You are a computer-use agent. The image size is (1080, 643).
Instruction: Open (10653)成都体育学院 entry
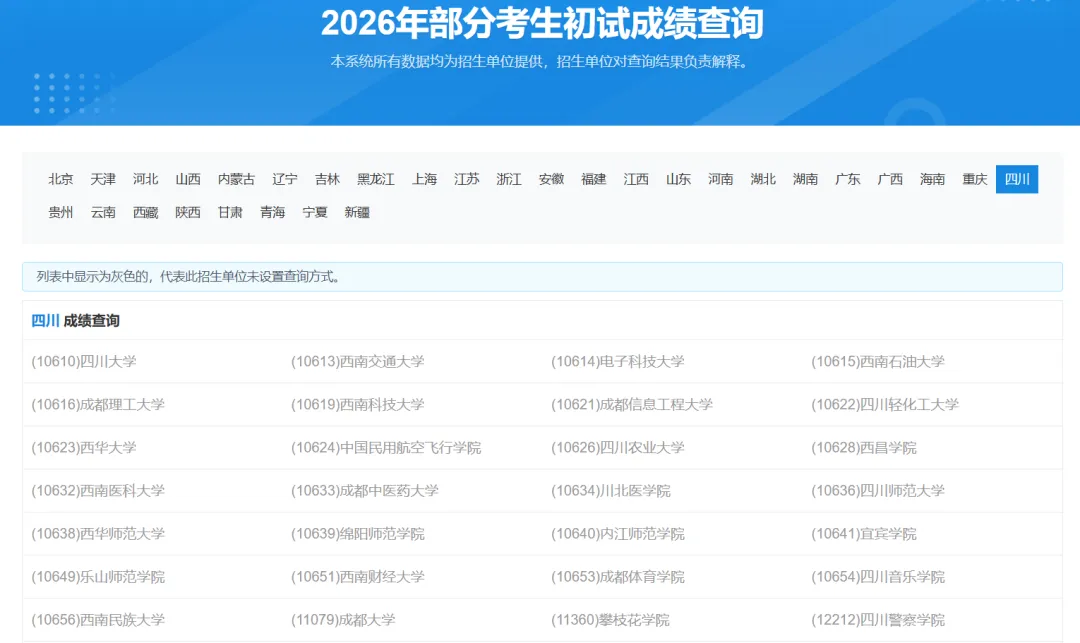click(618, 576)
